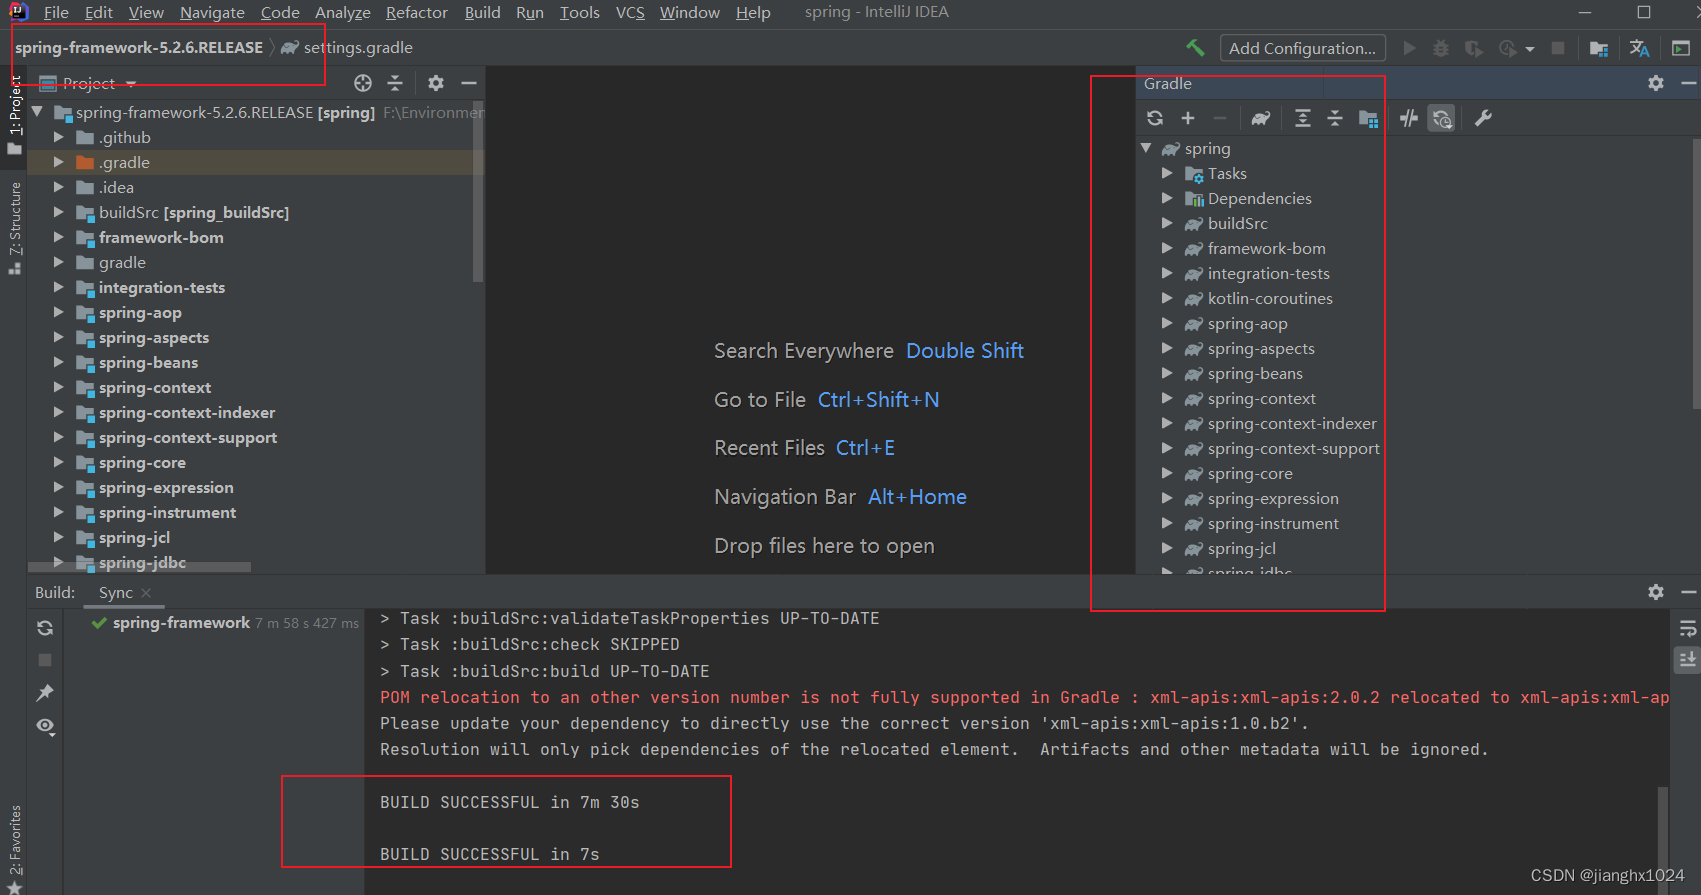Expand Dependencies node in Gradle panel
The width and height of the screenshot is (1701, 895).
1167,198
